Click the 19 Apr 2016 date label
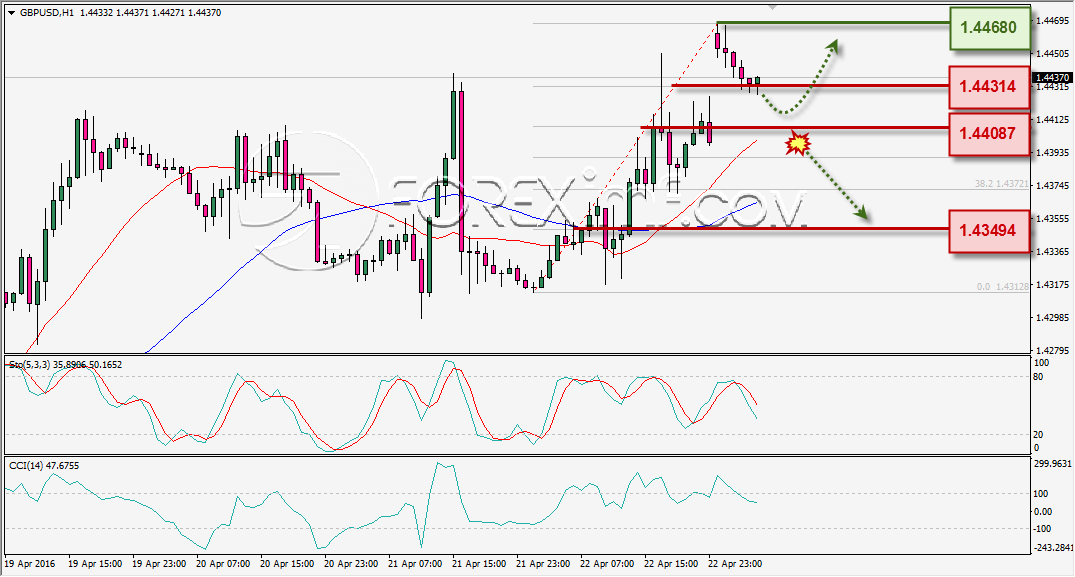Screen dimensions: 1075x577 click(30, 563)
